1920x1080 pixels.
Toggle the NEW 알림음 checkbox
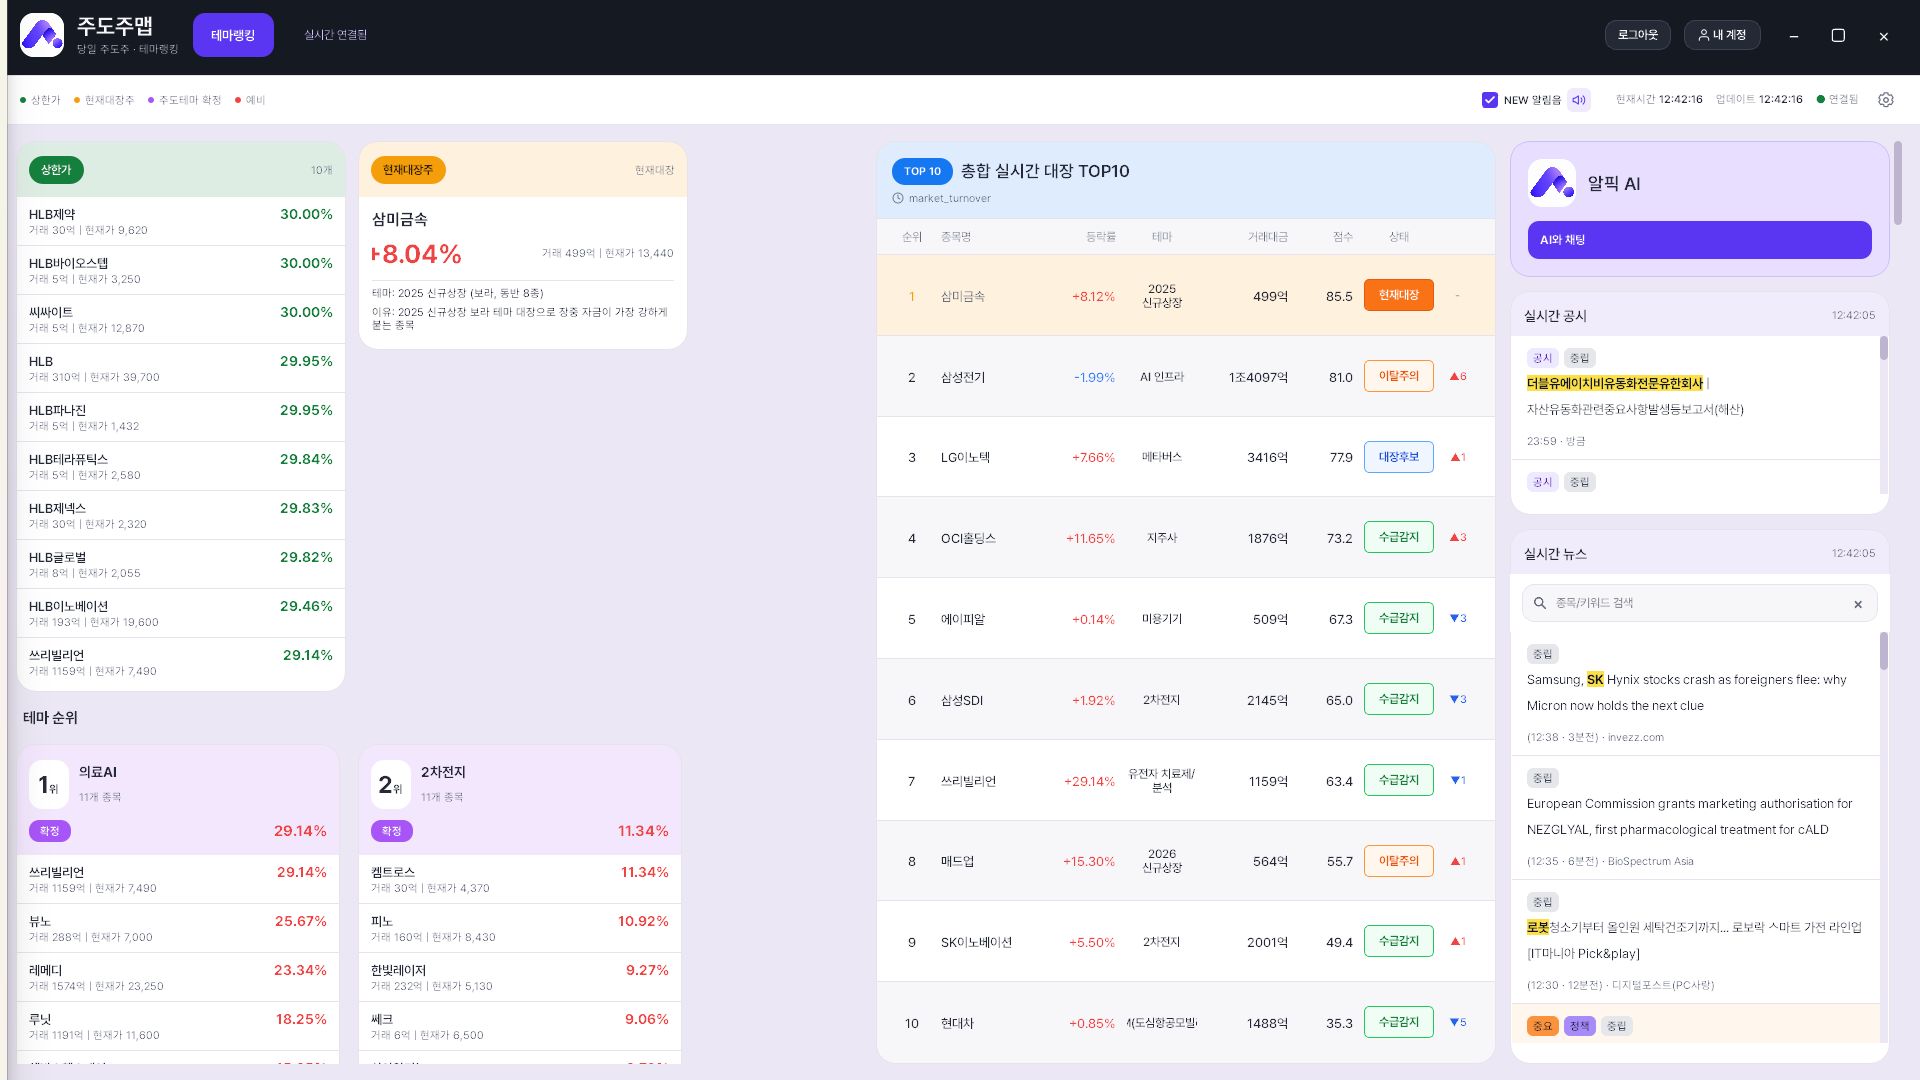coord(1490,100)
